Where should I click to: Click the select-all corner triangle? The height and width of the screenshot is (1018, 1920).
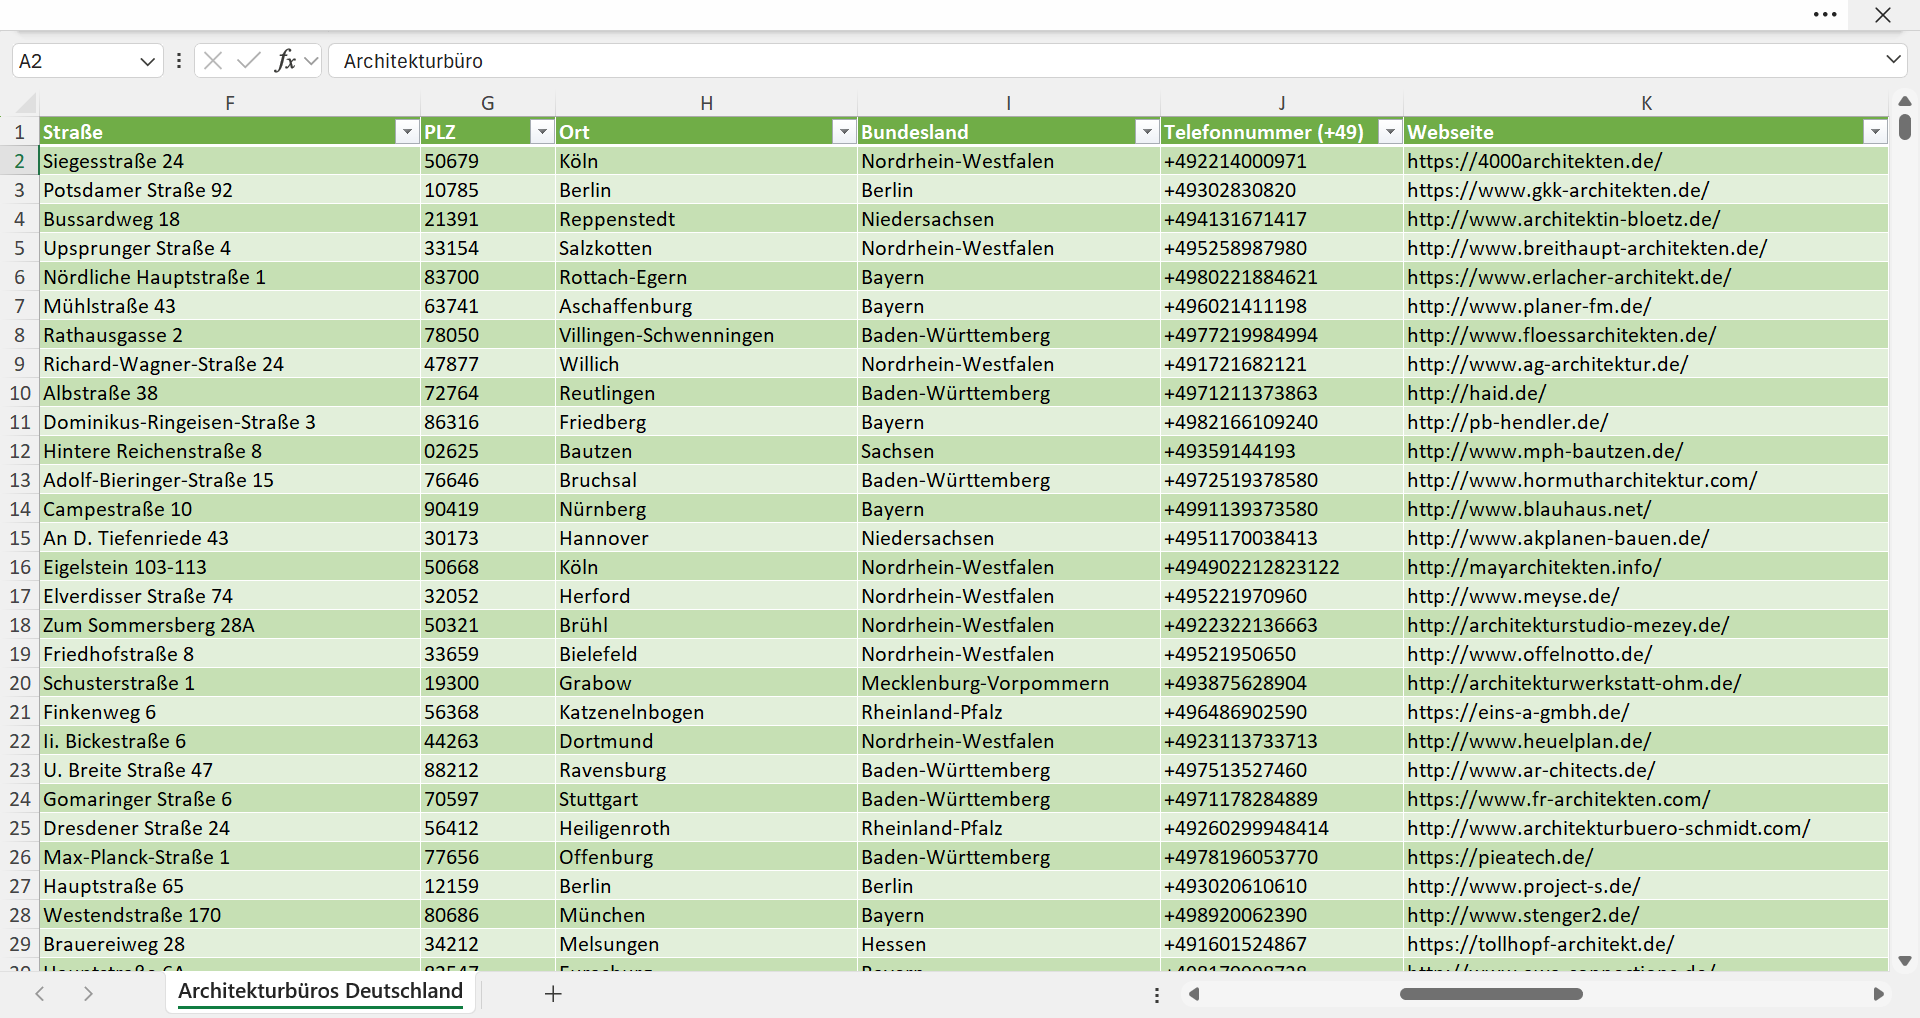click(x=27, y=103)
